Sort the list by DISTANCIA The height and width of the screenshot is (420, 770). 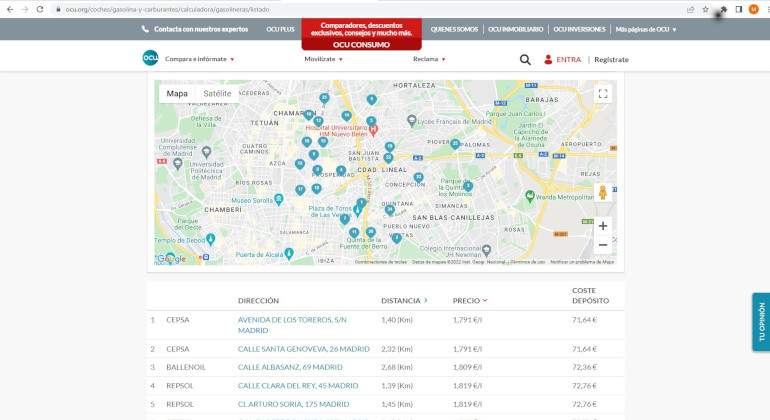[x=404, y=301]
